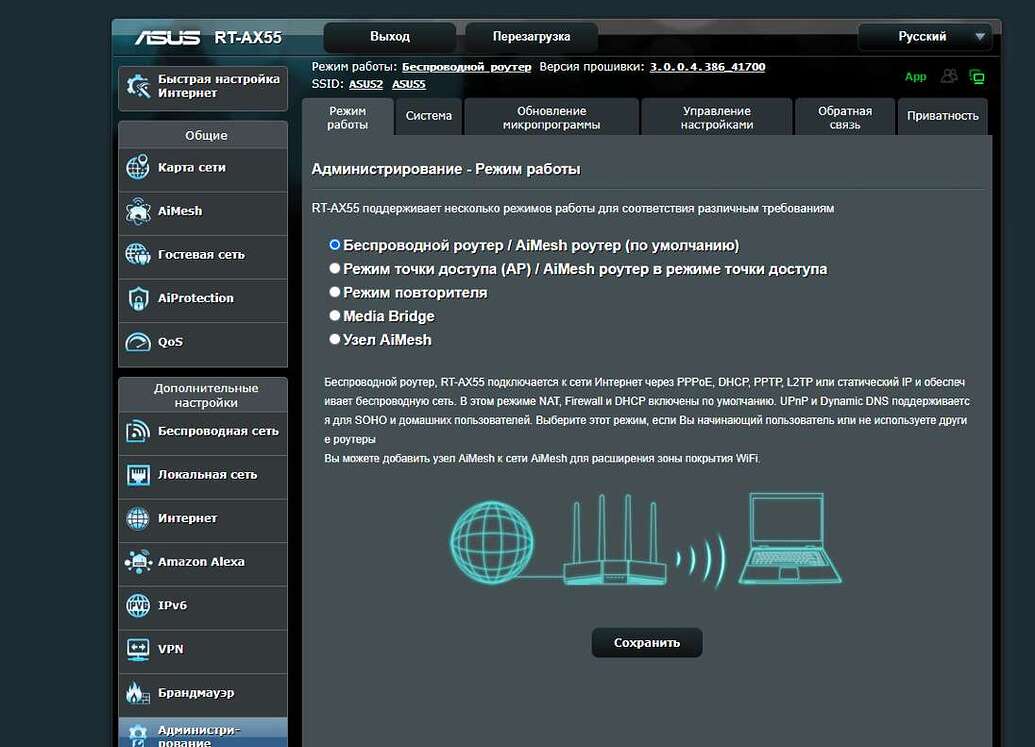Open the 'Обновление микропрограммы' tab
Image resolution: width=1035 pixels, height=747 pixels.
click(x=551, y=118)
